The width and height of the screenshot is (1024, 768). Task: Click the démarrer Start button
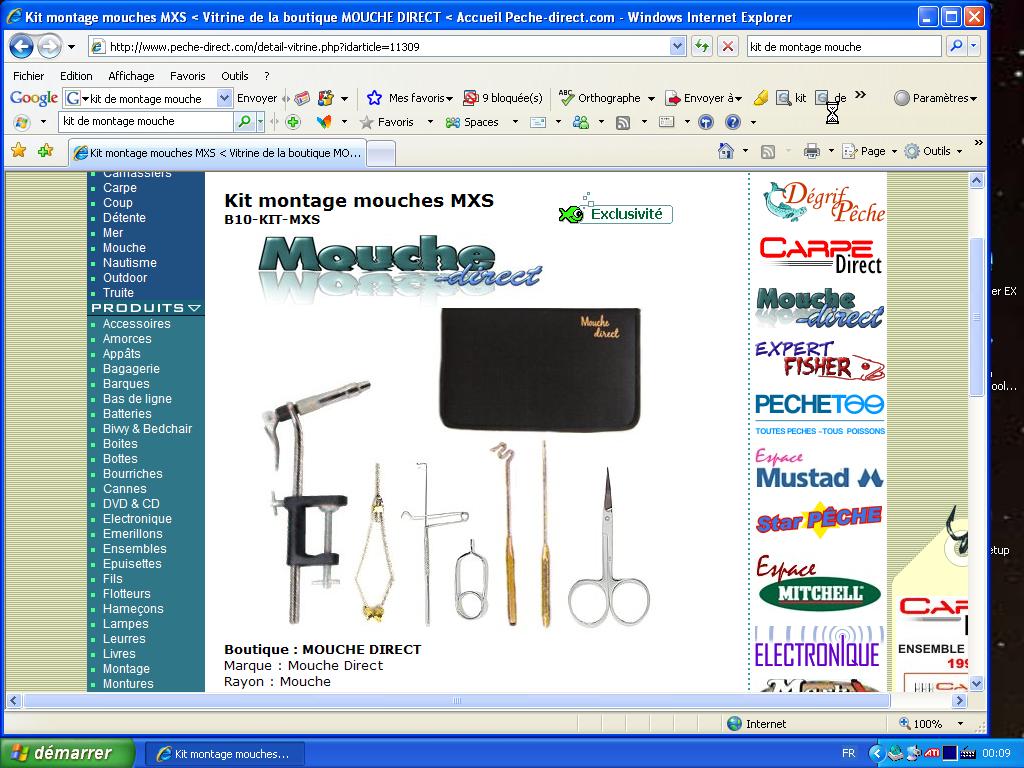coord(67,753)
